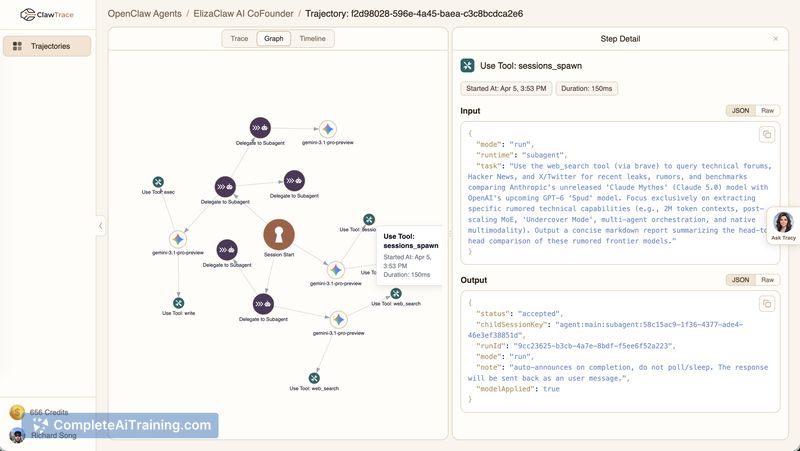The width and height of the screenshot is (800, 451).
Task: Click the "status": "accepted" line in Output
Action: pos(519,314)
